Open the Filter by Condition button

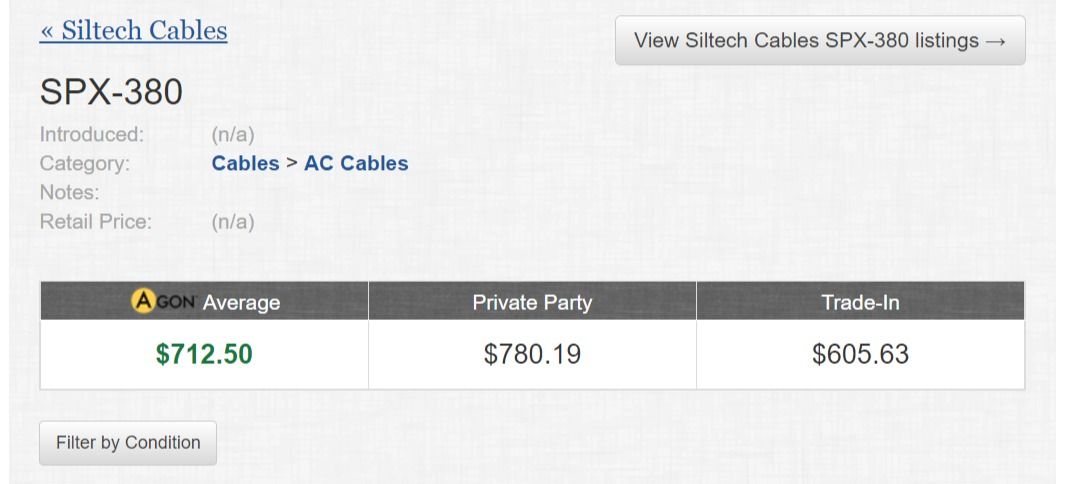tap(128, 443)
